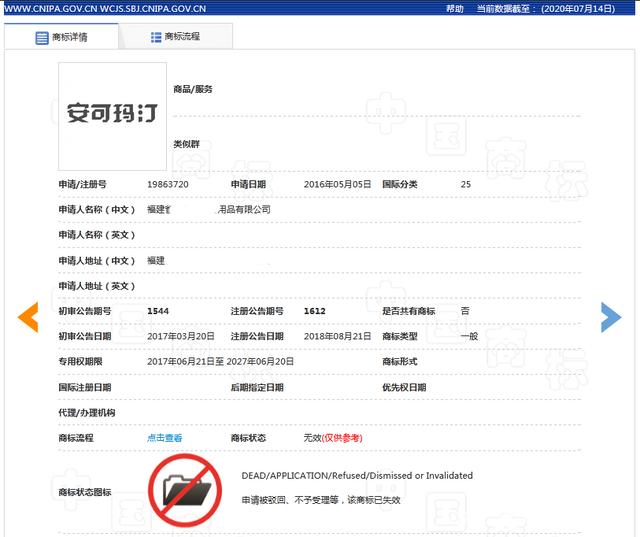Viewport: 640px width, 537px height.
Task: Click the 代理/办理机构 label
Action: point(87,413)
